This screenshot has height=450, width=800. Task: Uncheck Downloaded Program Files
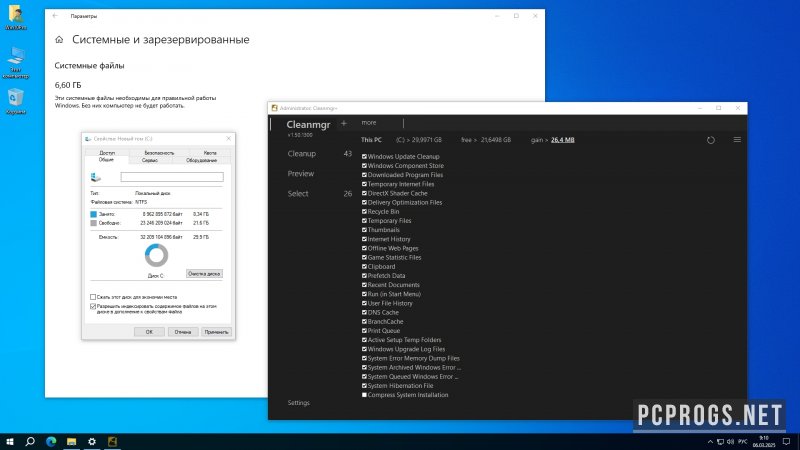coord(364,175)
